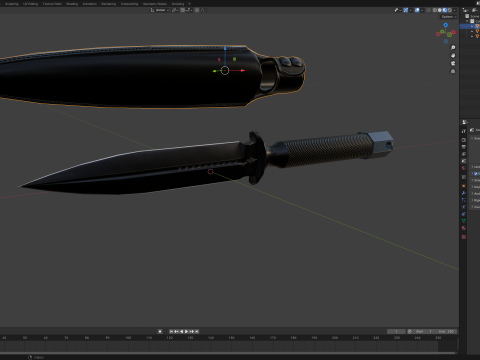The image size is (480, 360).
Task: Toggle the Auto Keying record button
Action: (160, 331)
